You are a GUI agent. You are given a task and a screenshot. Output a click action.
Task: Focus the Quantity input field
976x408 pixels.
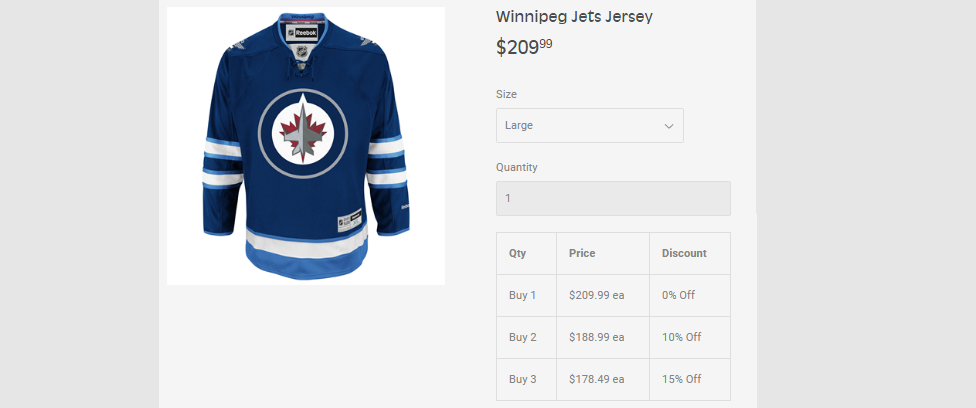613,199
